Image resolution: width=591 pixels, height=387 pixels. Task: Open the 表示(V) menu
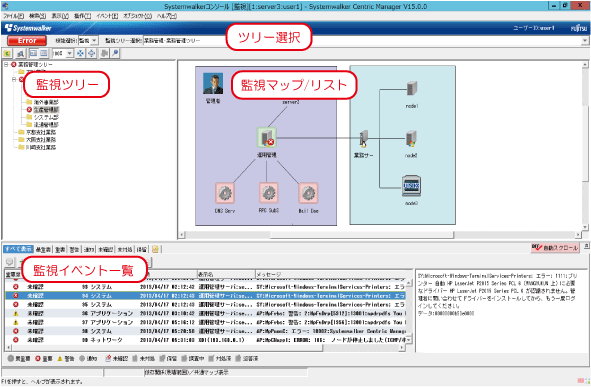coord(60,16)
